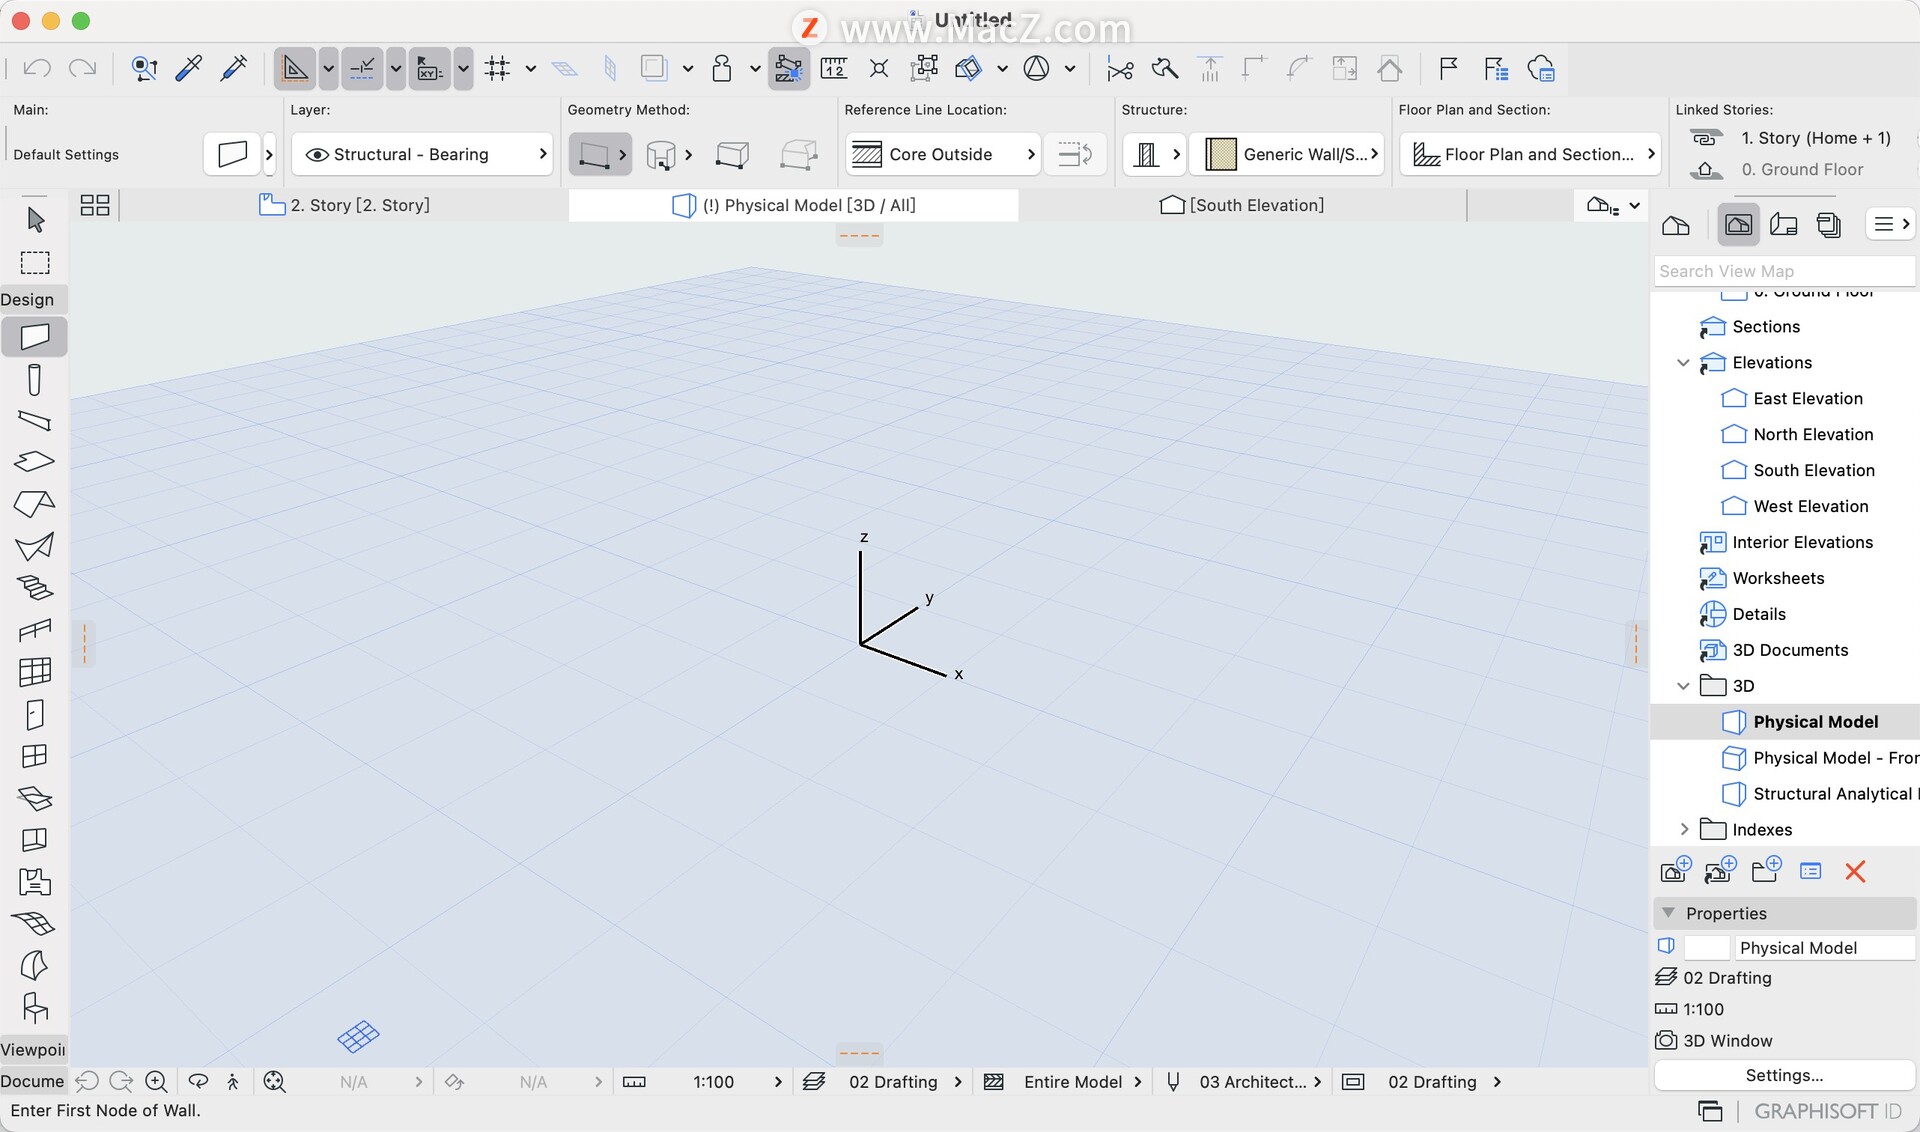The image size is (1920, 1132).
Task: Select the Beam tool
Action: tap(35, 421)
